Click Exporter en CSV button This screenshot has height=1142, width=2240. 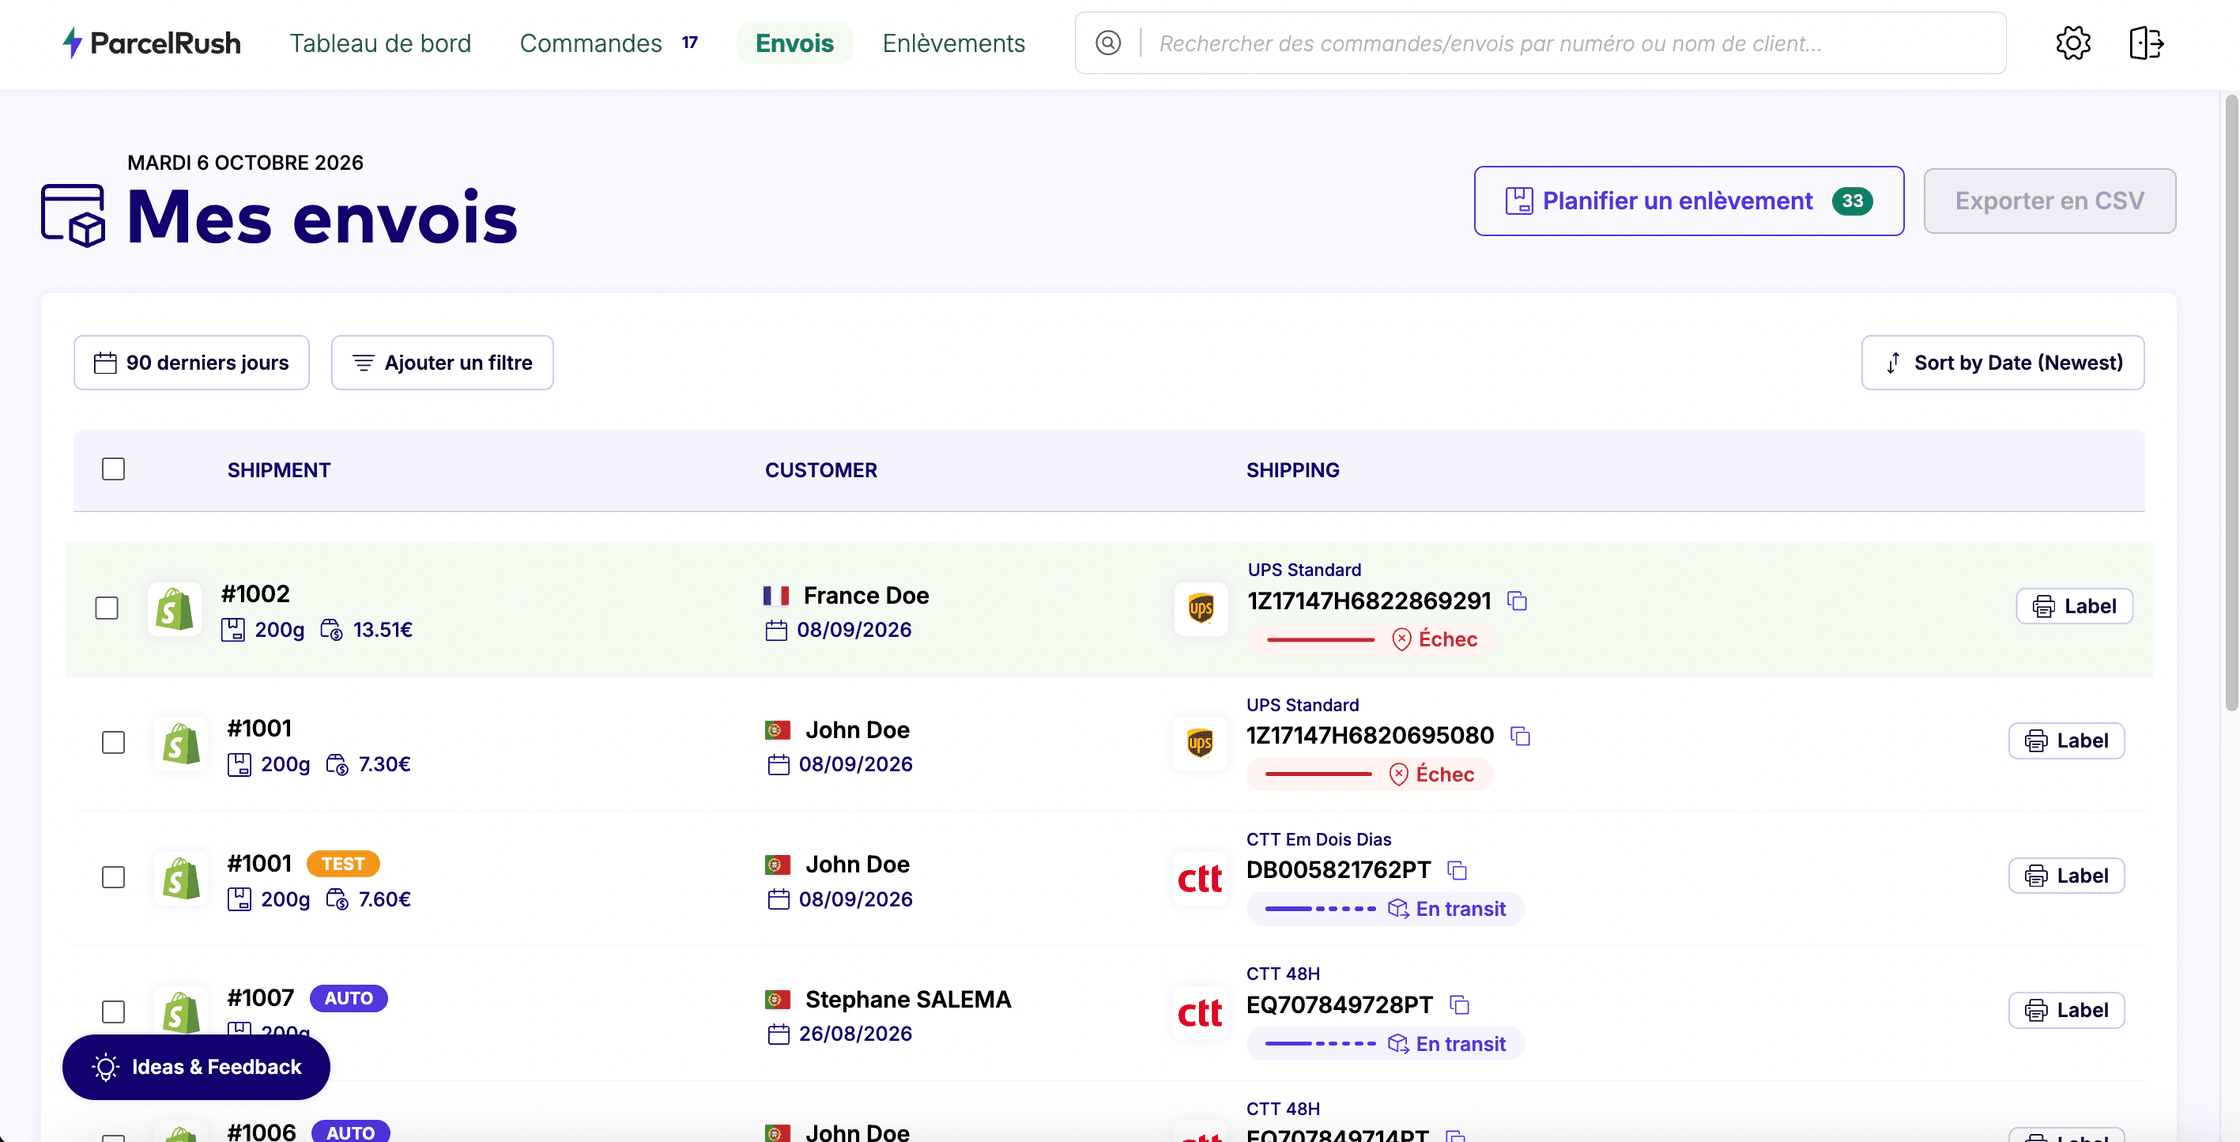[2049, 201]
